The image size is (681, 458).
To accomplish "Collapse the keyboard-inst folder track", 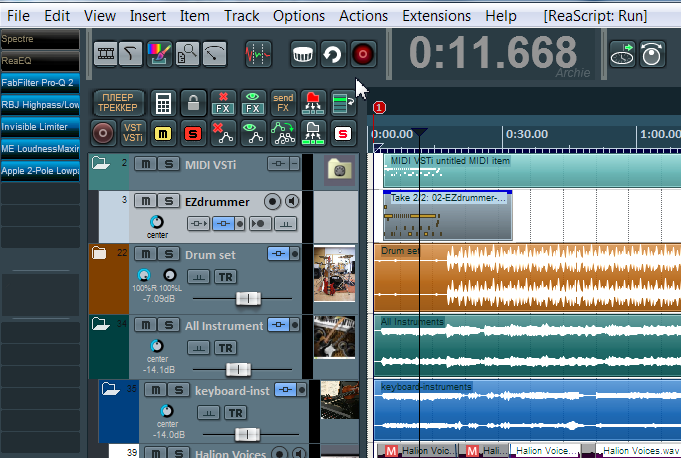I will (111, 389).
